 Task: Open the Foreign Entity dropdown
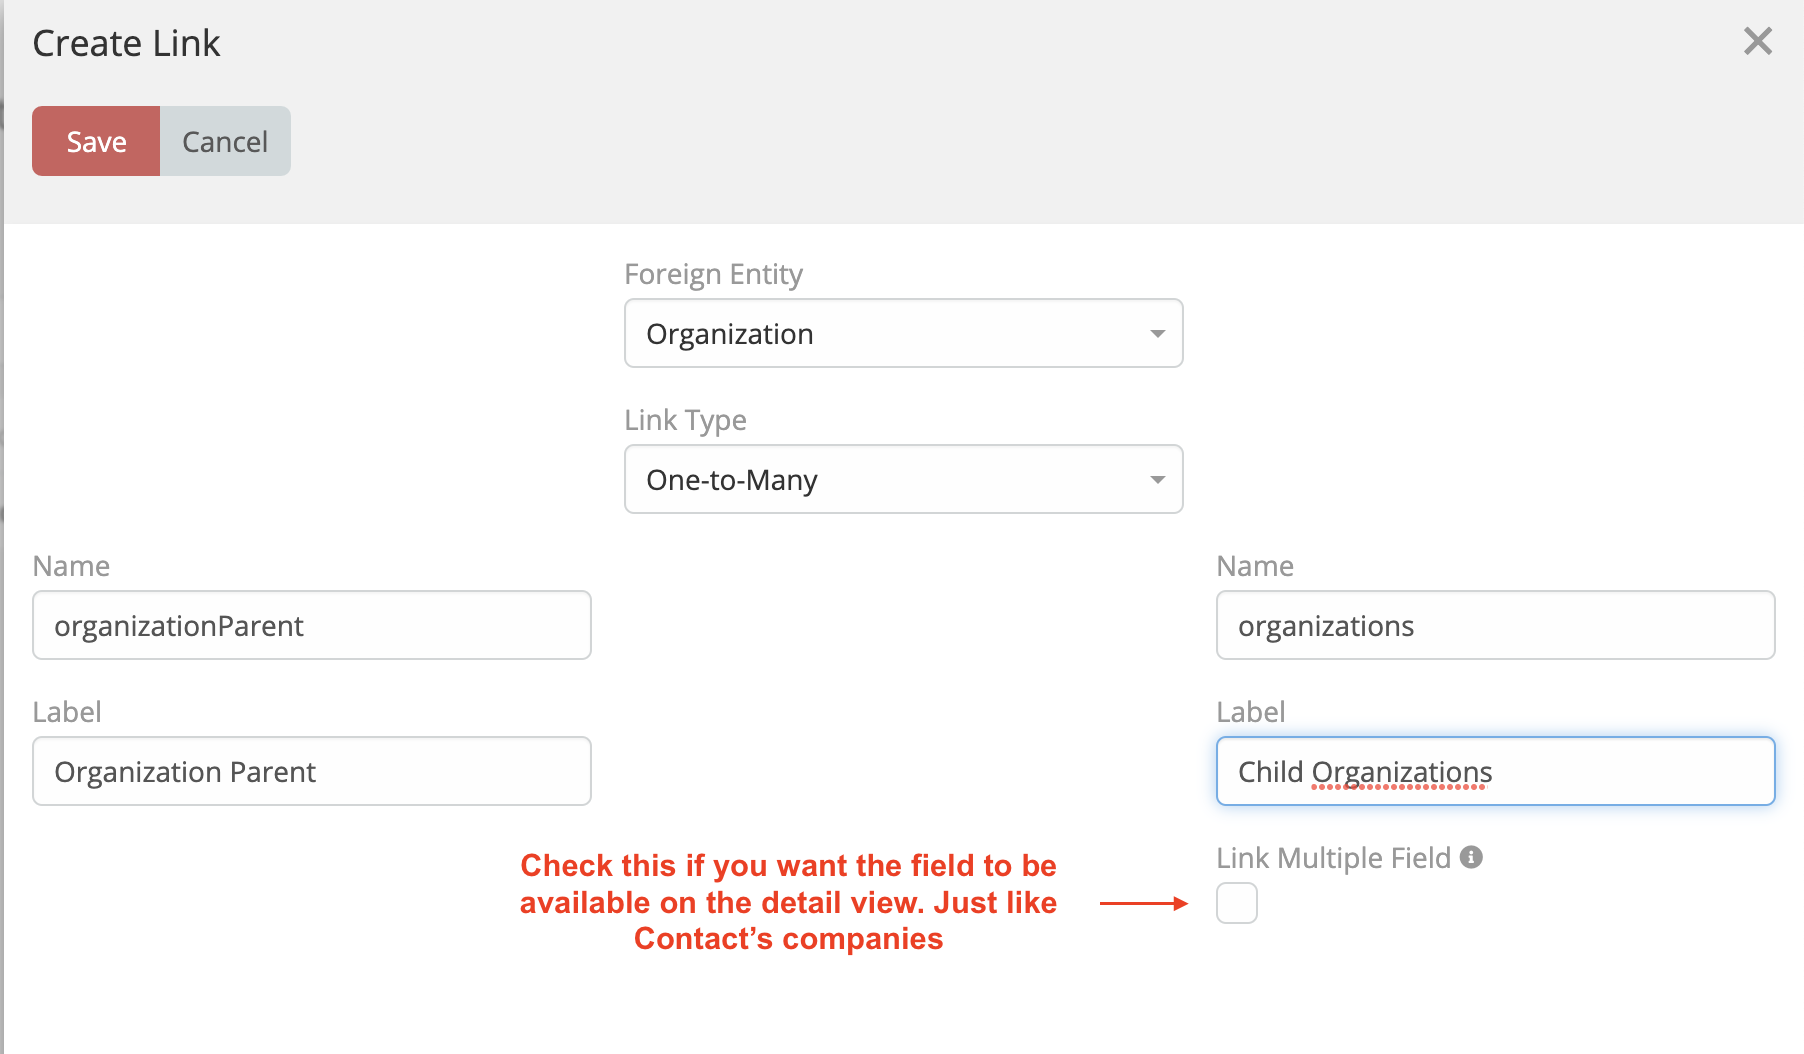click(x=903, y=333)
